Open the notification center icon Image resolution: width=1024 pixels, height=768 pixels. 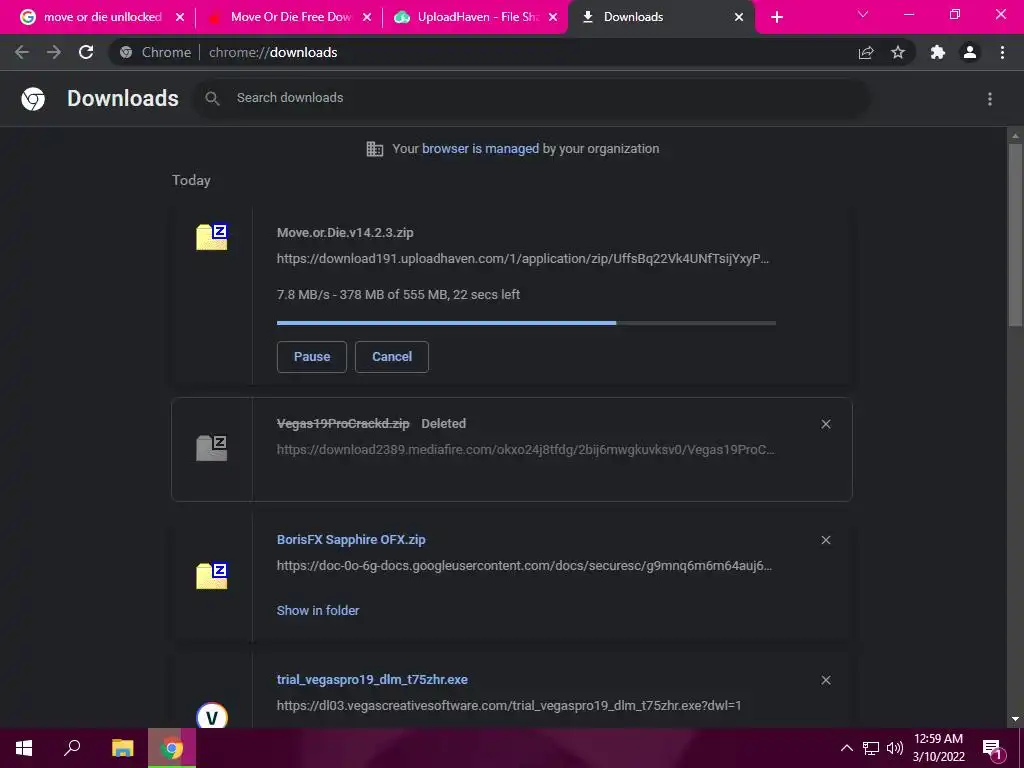[992, 748]
